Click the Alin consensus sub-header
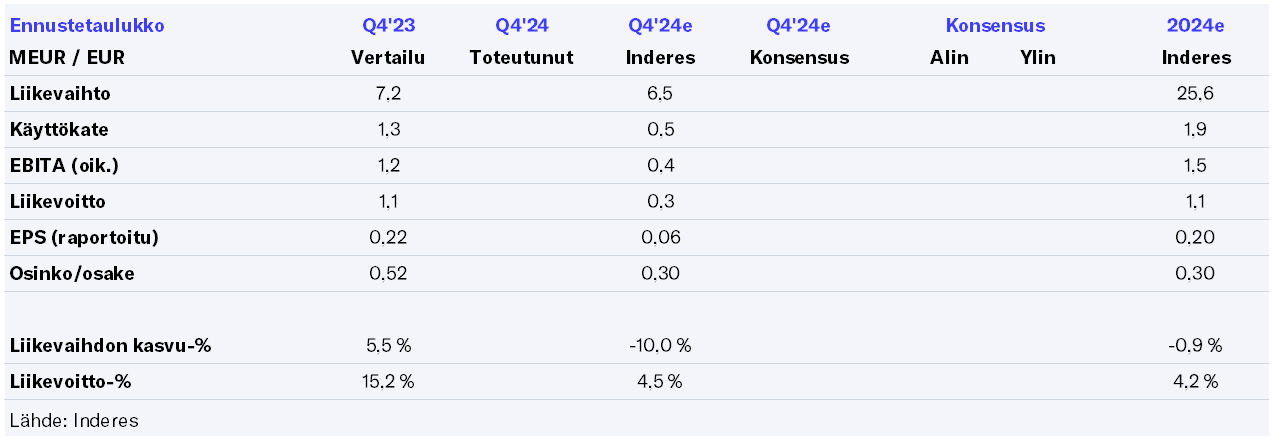 949,57
